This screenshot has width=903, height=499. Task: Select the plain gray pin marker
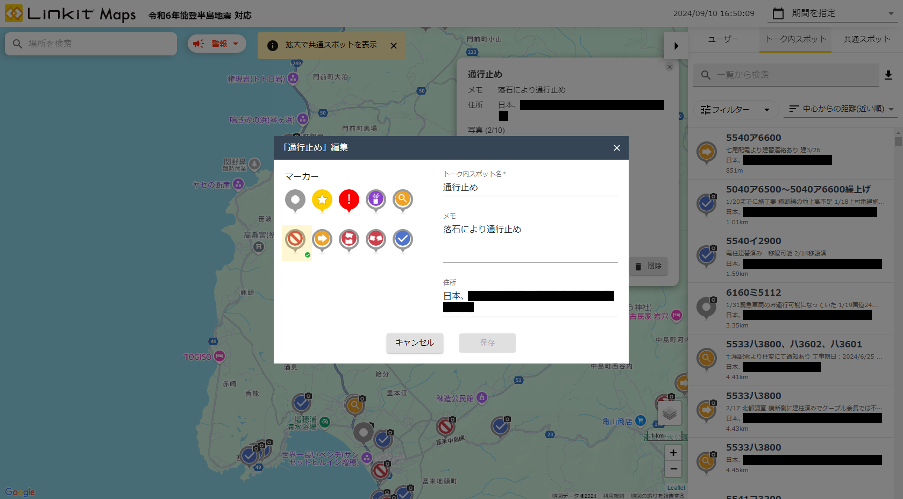[x=295, y=201]
